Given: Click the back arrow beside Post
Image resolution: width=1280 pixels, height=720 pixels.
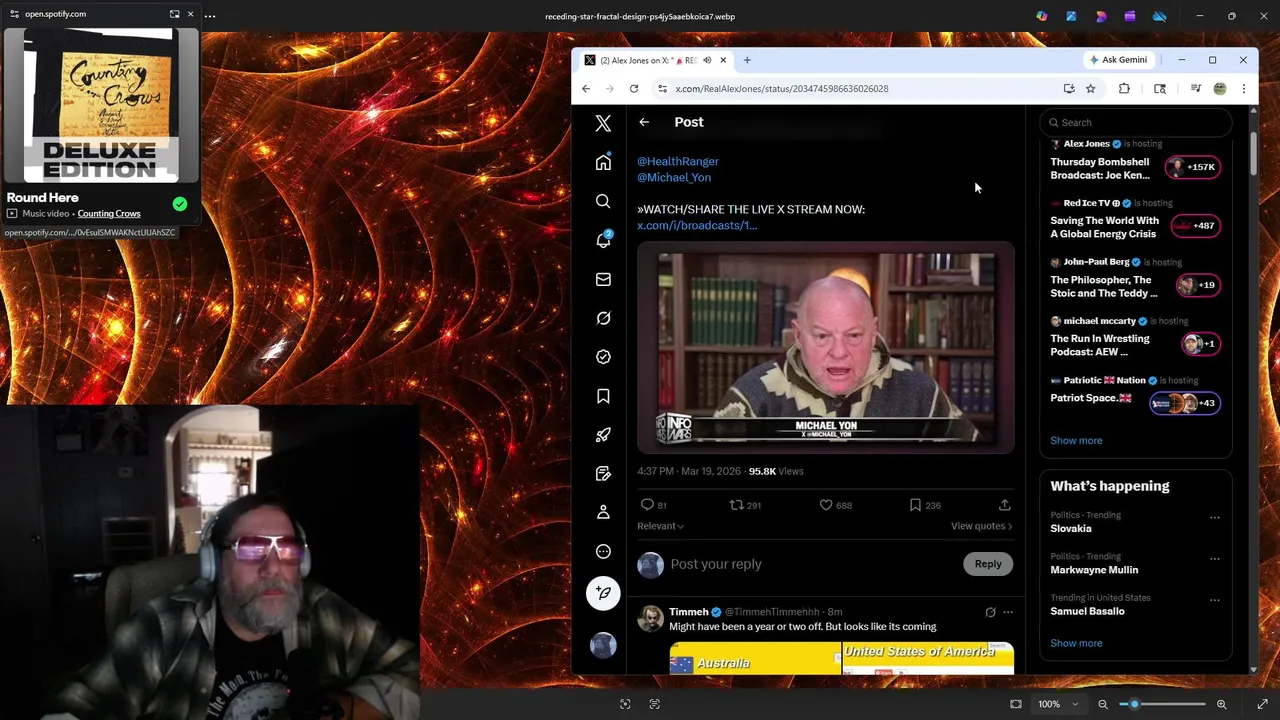Looking at the screenshot, I should (644, 122).
